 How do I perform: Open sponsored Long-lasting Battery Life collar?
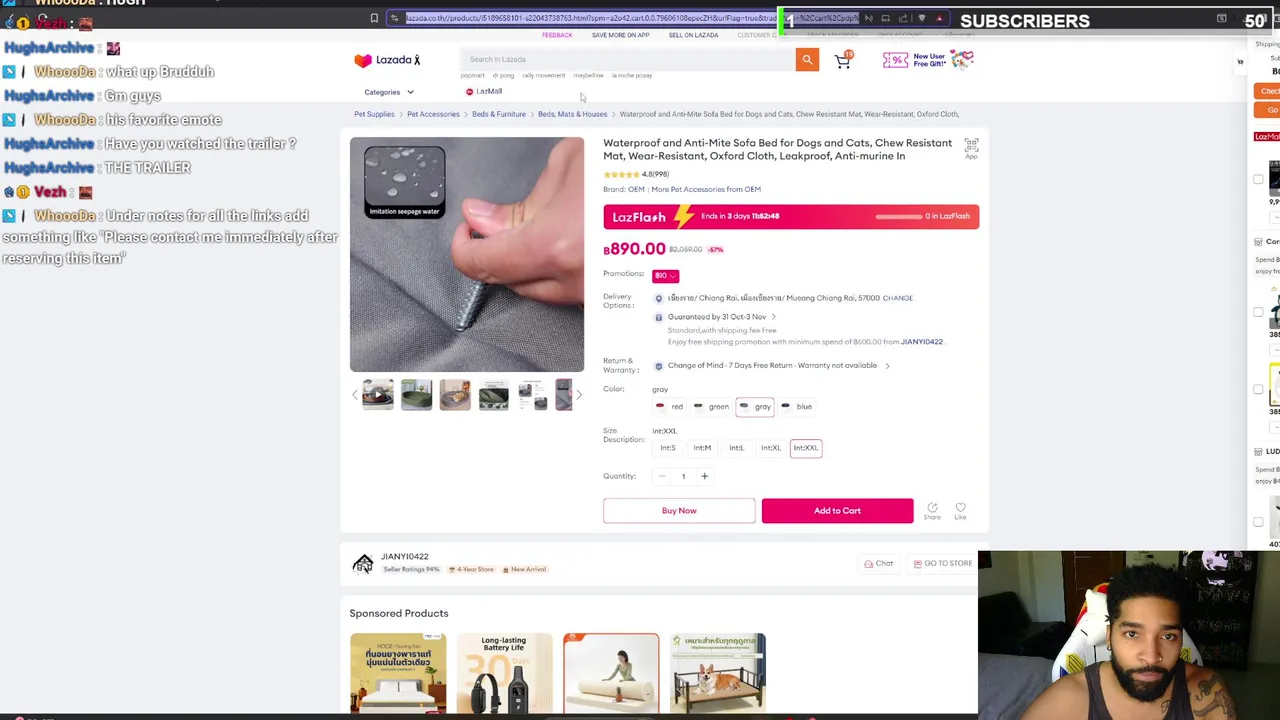[504, 673]
